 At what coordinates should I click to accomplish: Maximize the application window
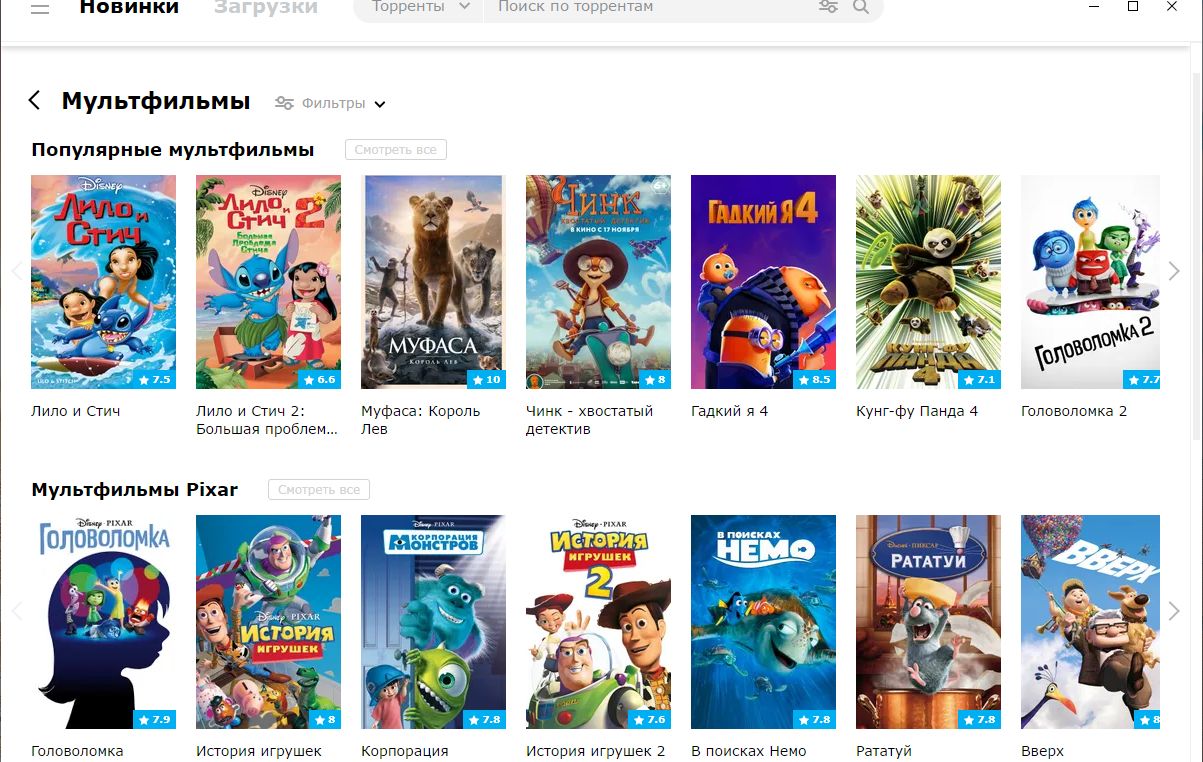pos(1133,6)
